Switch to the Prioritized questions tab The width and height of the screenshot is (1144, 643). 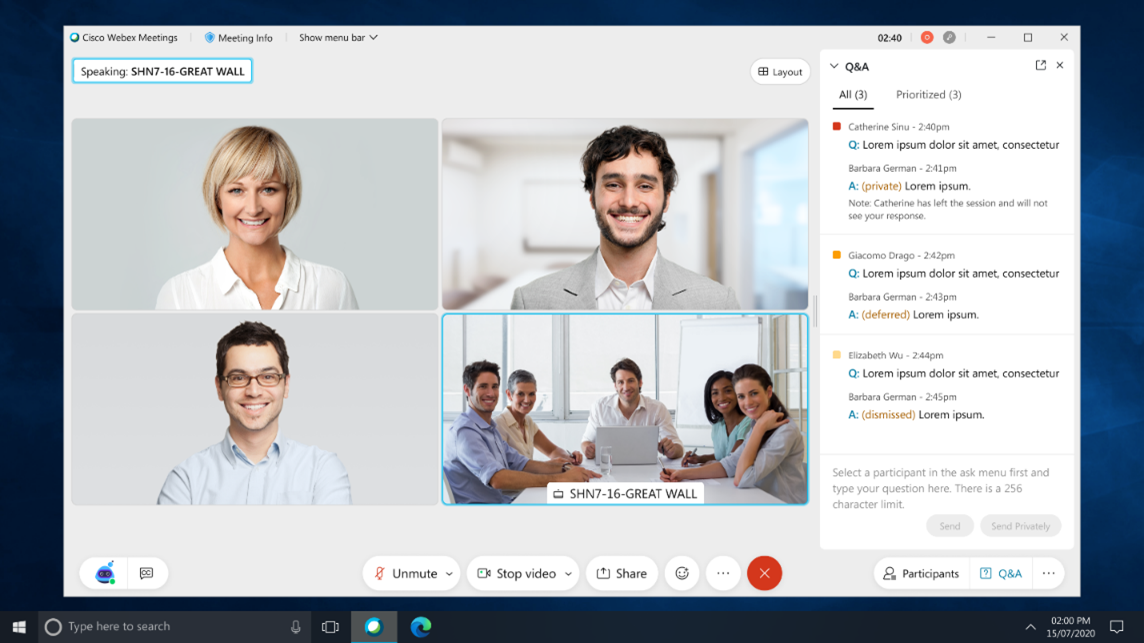pos(928,94)
